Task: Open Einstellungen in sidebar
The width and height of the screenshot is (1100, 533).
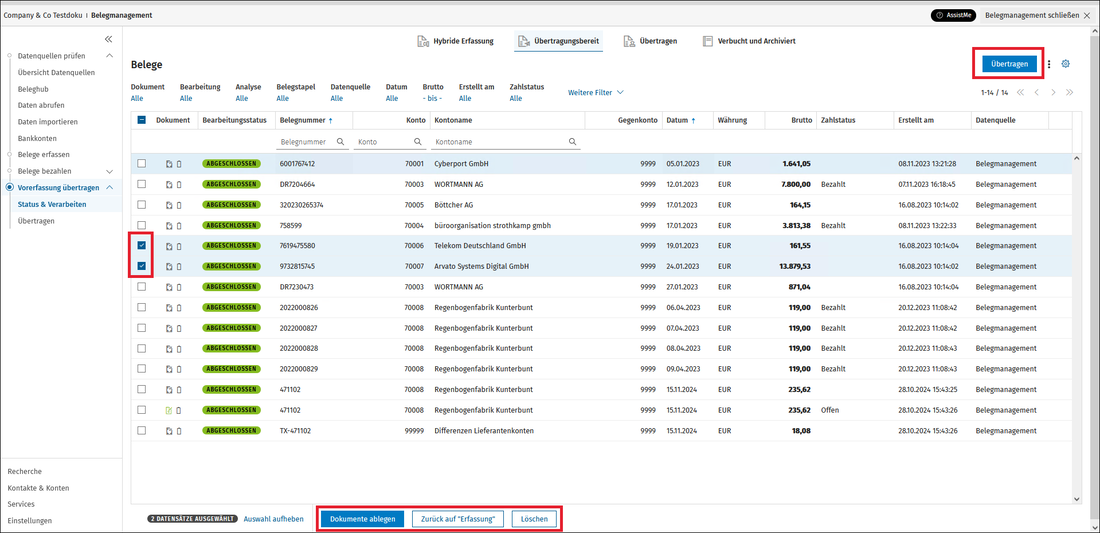Action: click(29, 520)
